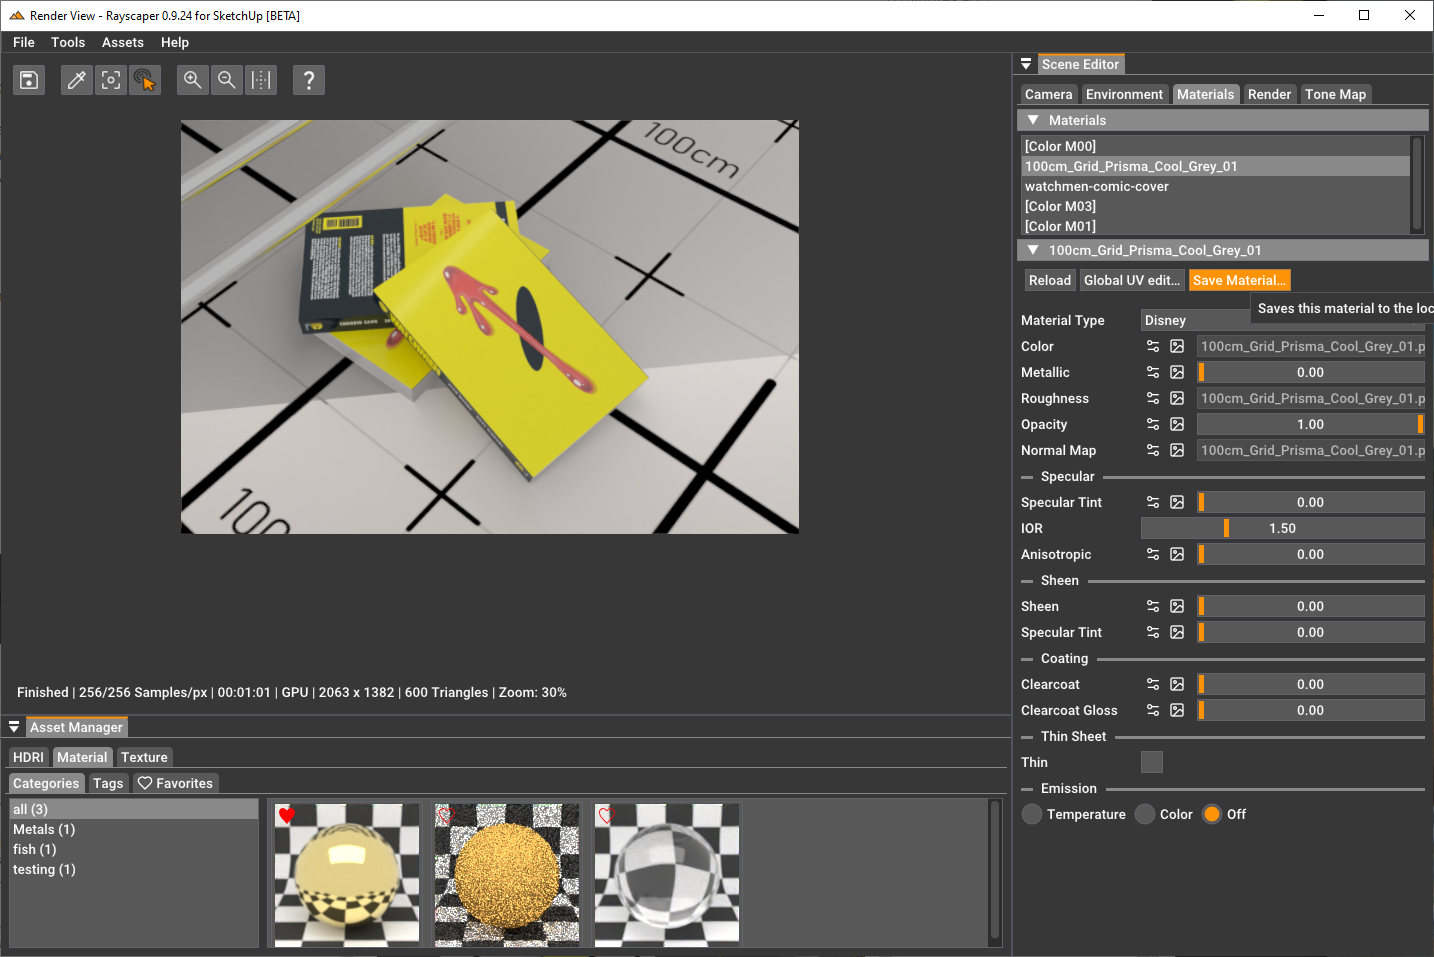Screen dimensions: 1434x957
Task: Open Roughness texture image icon
Action: 1177,398
